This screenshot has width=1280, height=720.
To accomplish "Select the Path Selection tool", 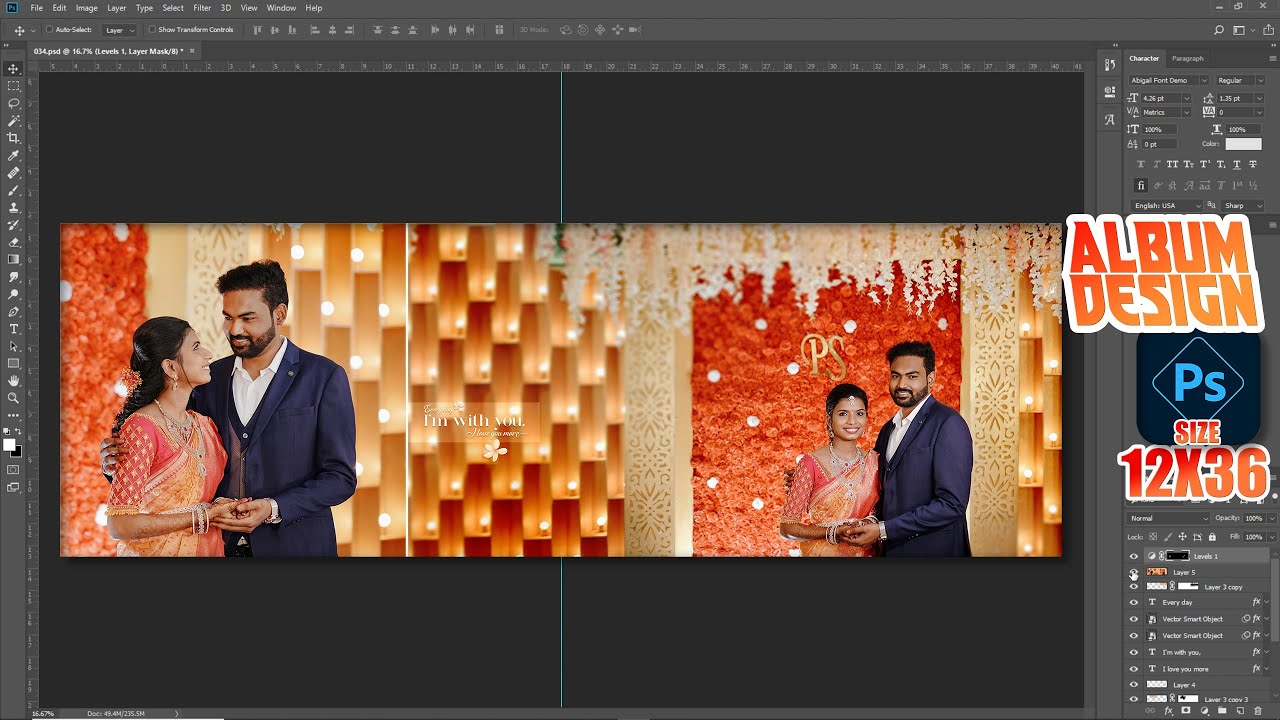I will point(14,346).
